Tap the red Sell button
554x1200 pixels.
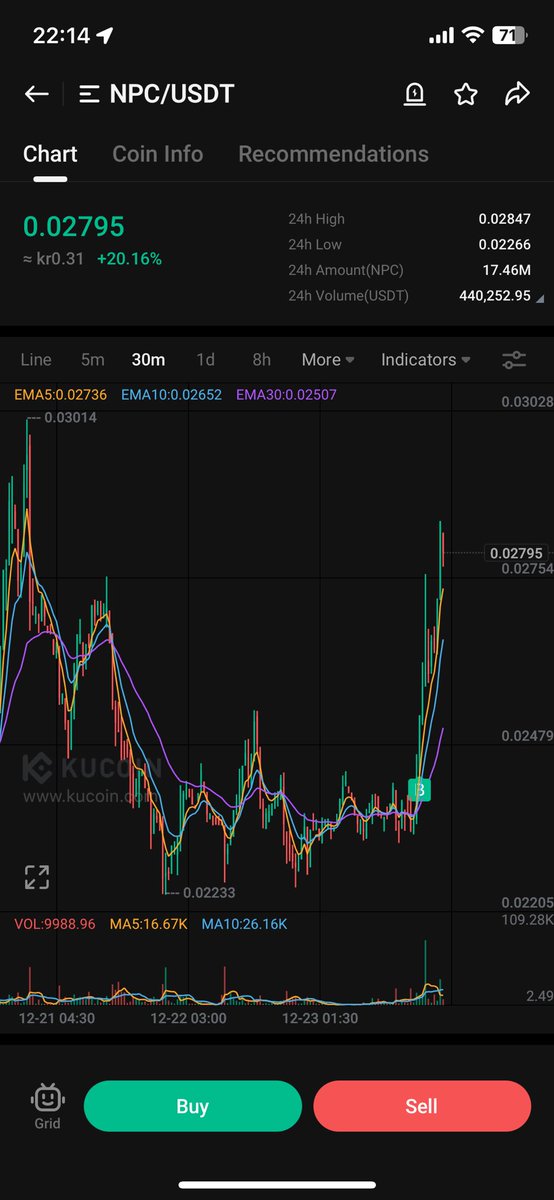click(422, 1106)
